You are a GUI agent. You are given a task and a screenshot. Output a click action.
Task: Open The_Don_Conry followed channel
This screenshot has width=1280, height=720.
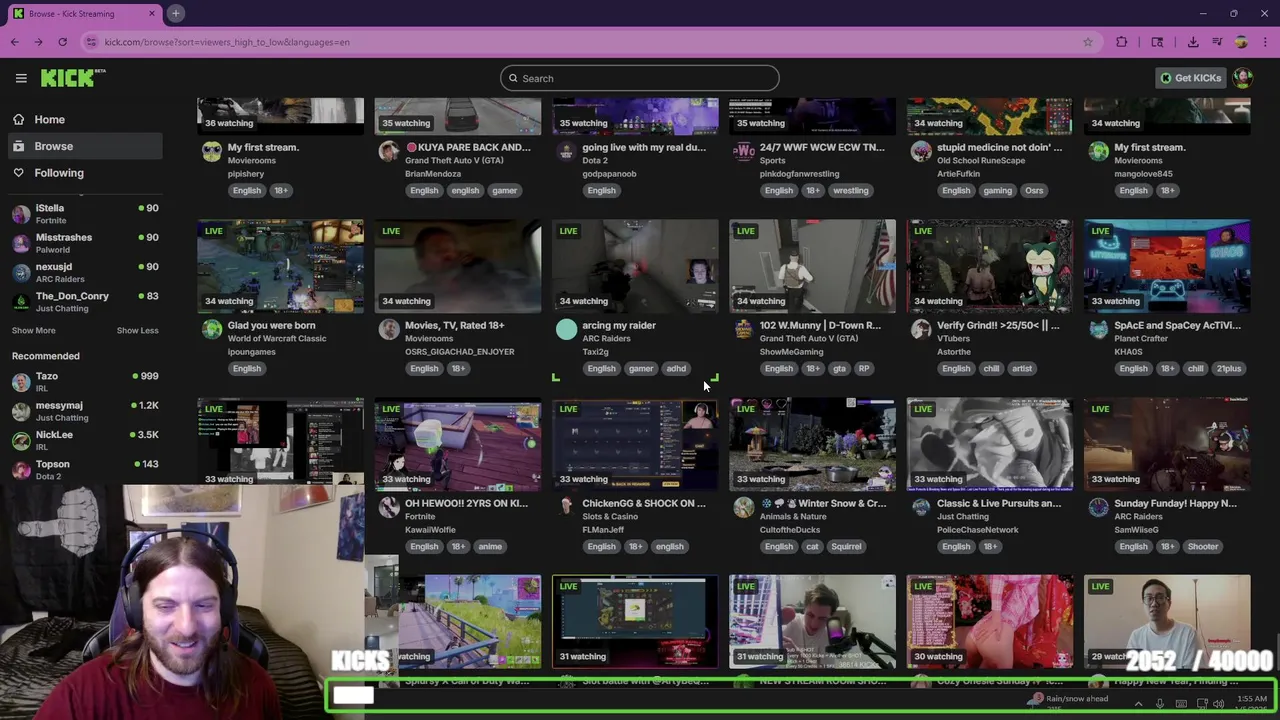pyautogui.click(x=84, y=301)
